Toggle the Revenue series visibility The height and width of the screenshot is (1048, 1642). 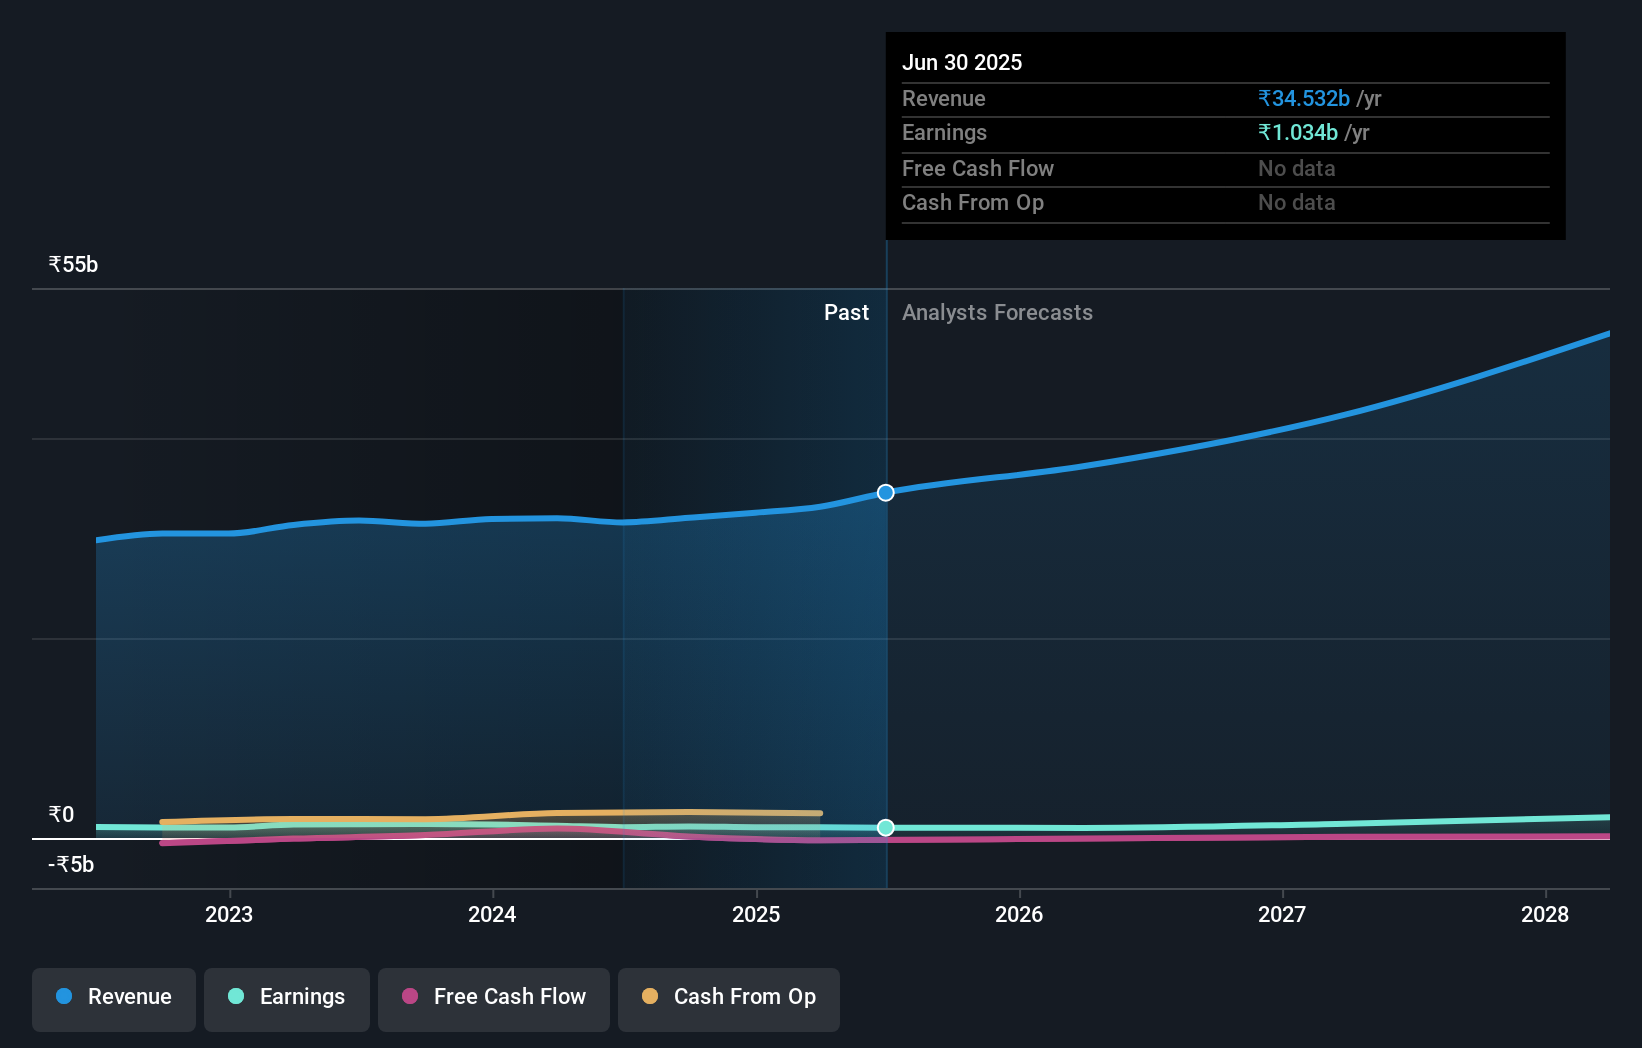click(113, 999)
